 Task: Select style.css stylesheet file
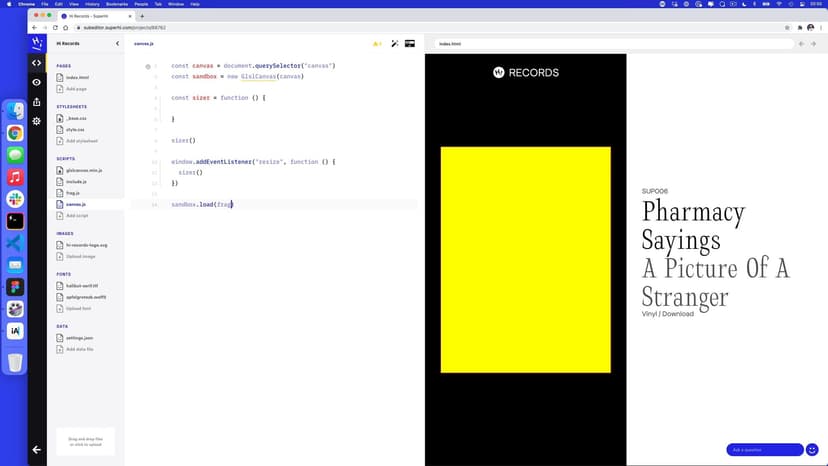tap(75, 129)
